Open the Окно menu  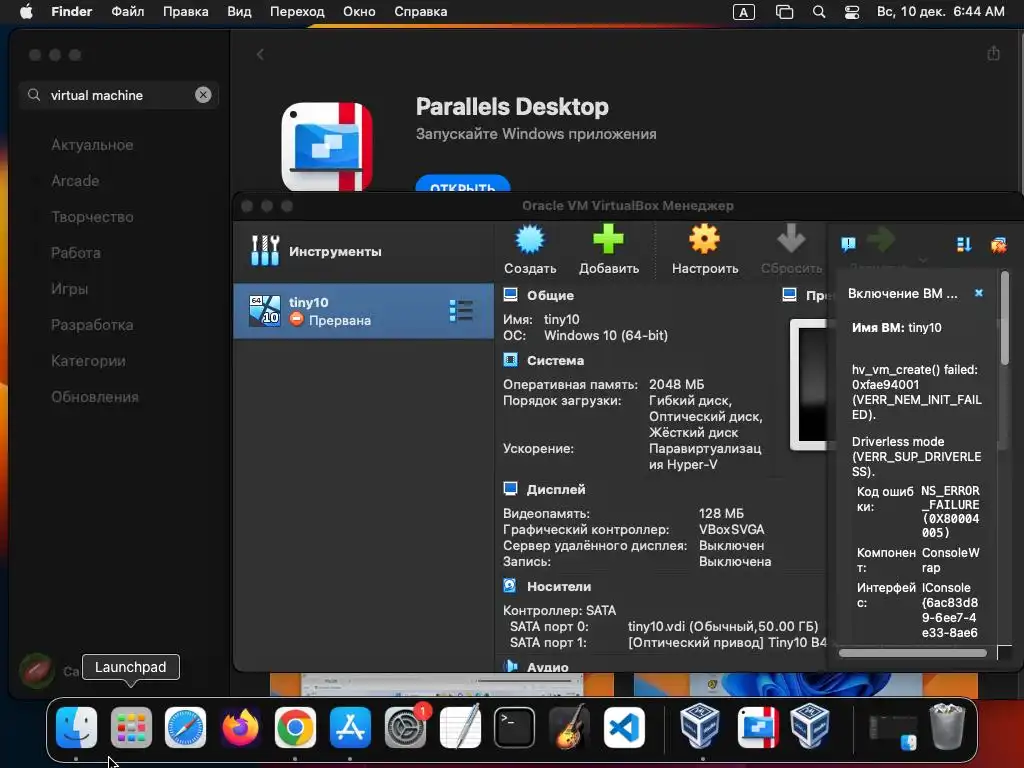click(x=359, y=12)
